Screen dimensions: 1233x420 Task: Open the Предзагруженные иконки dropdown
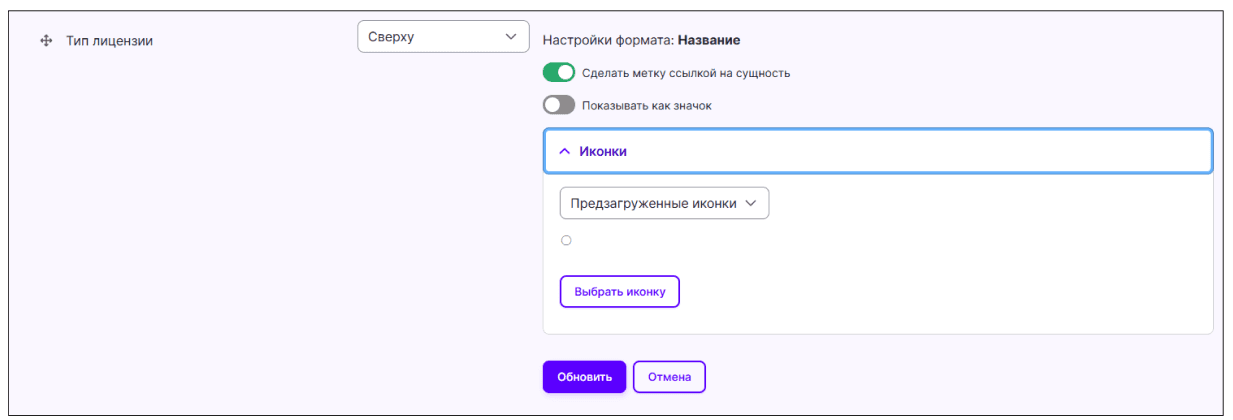[664, 203]
